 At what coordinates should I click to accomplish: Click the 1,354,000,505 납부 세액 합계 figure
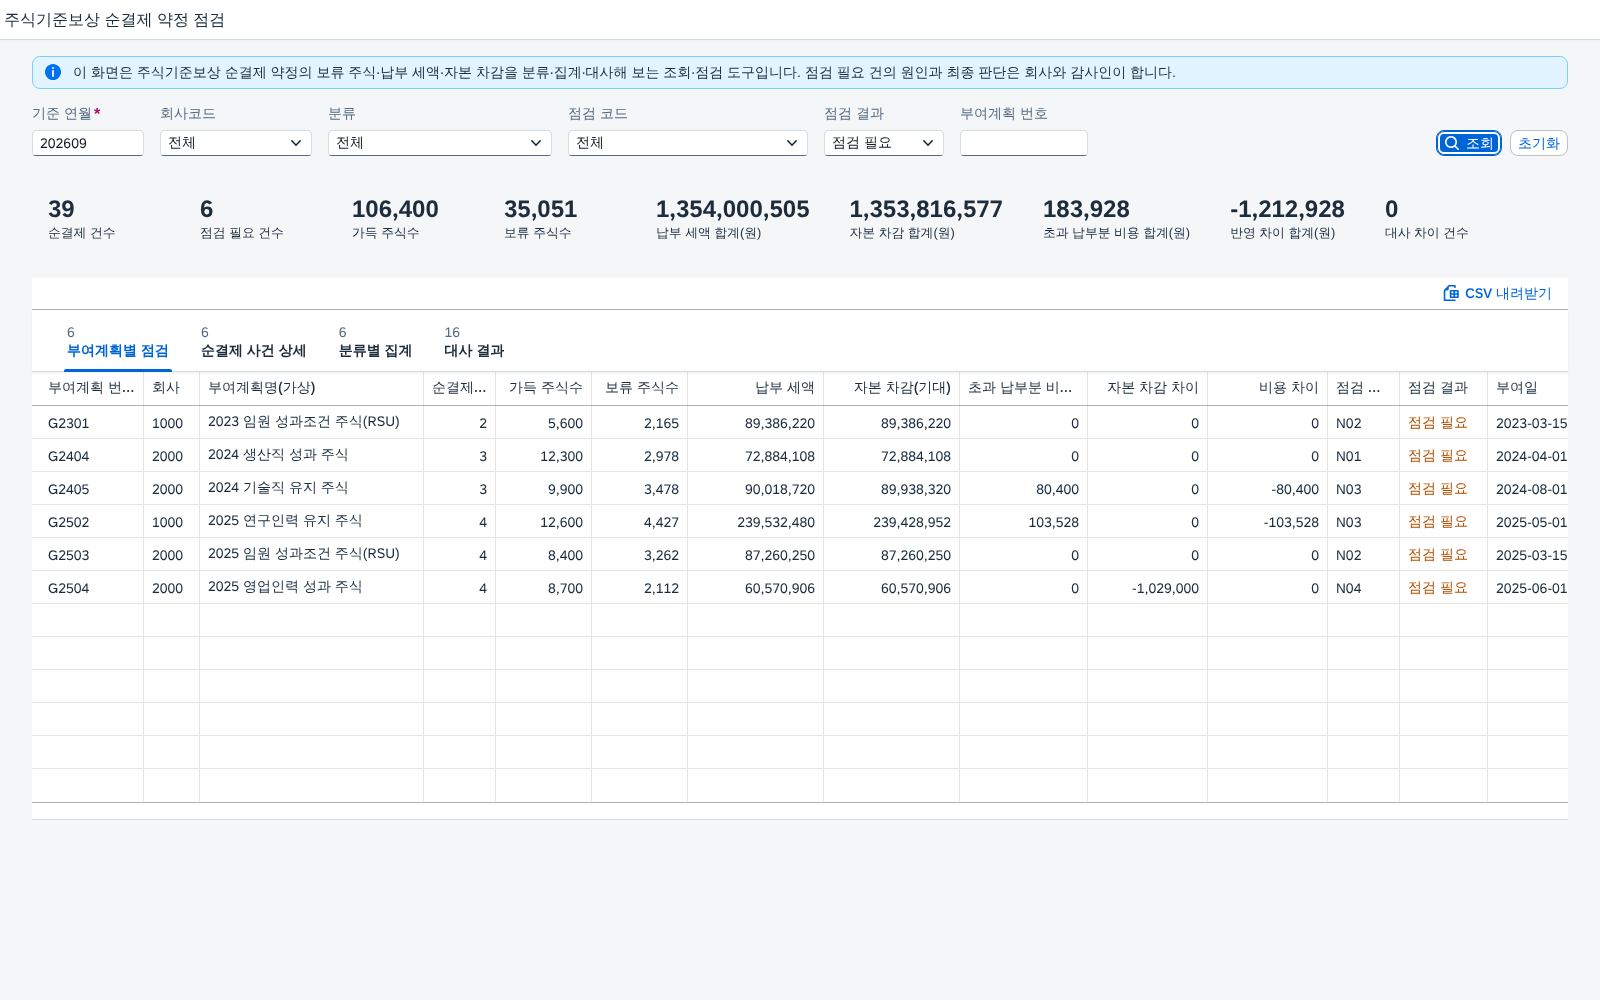(x=732, y=209)
